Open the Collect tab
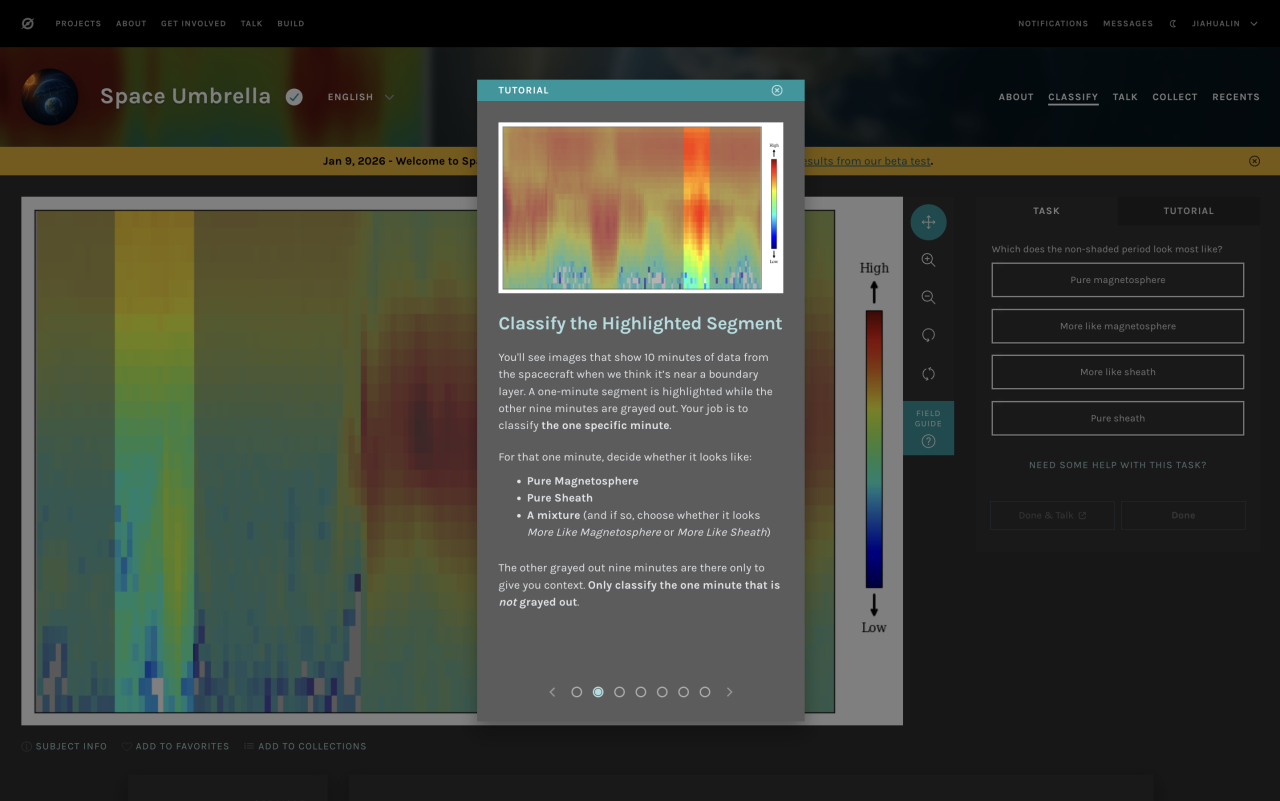This screenshot has width=1280, height=801. (1175, 97)
